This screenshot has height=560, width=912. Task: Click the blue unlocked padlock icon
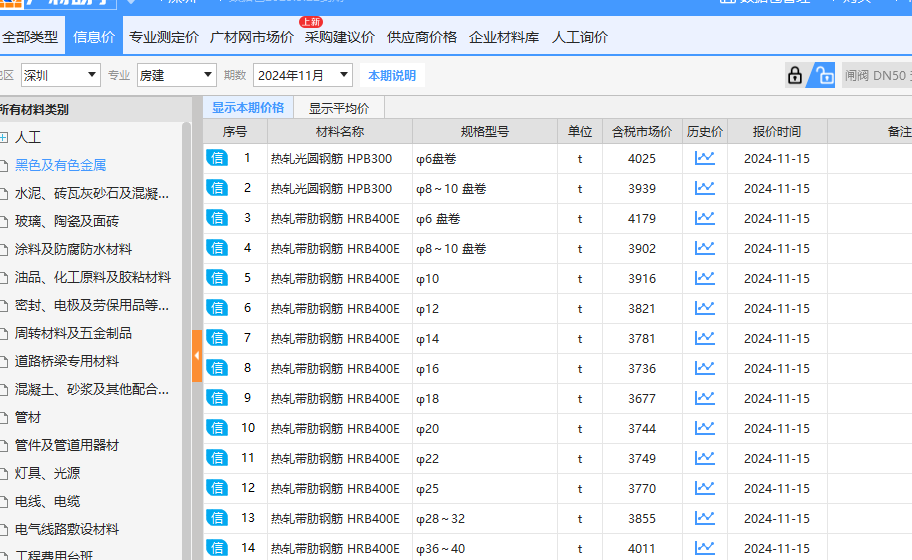tap(822, 76)
